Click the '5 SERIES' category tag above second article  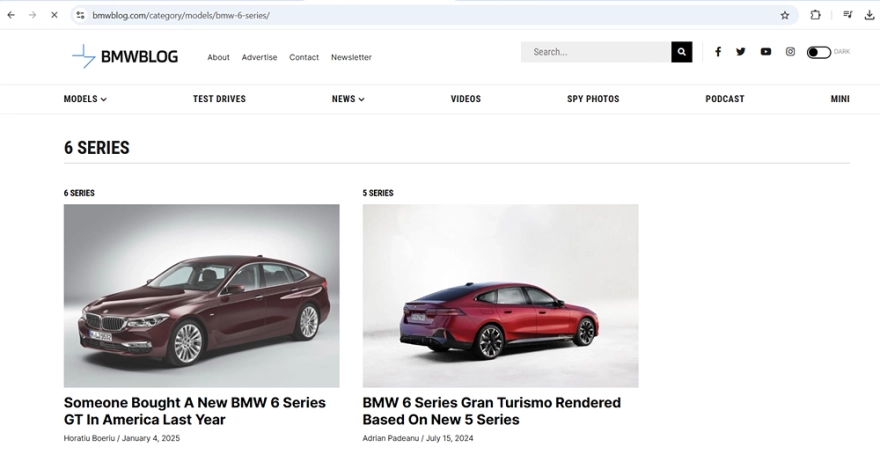pyautogui.click(x=378, y=193)
